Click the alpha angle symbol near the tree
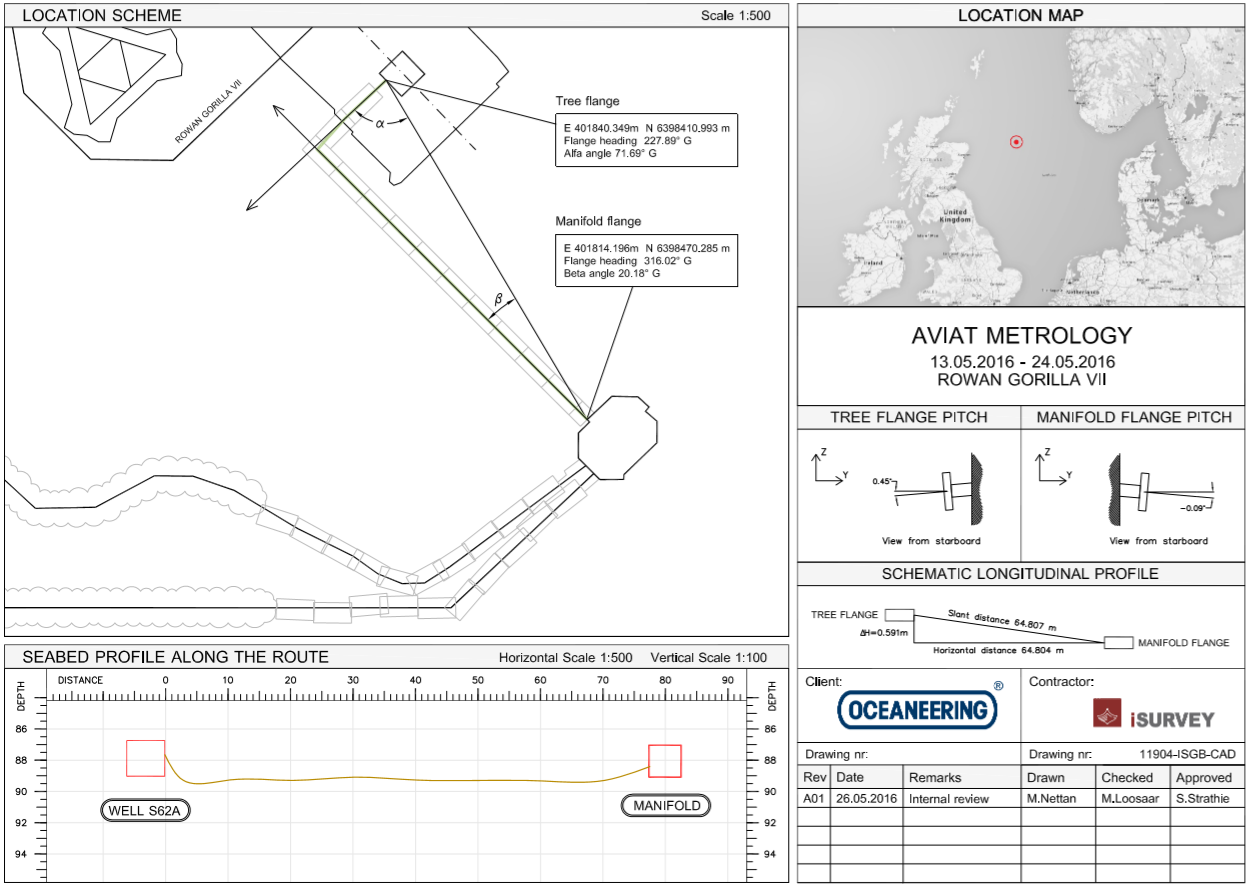 tap(380, 123)
